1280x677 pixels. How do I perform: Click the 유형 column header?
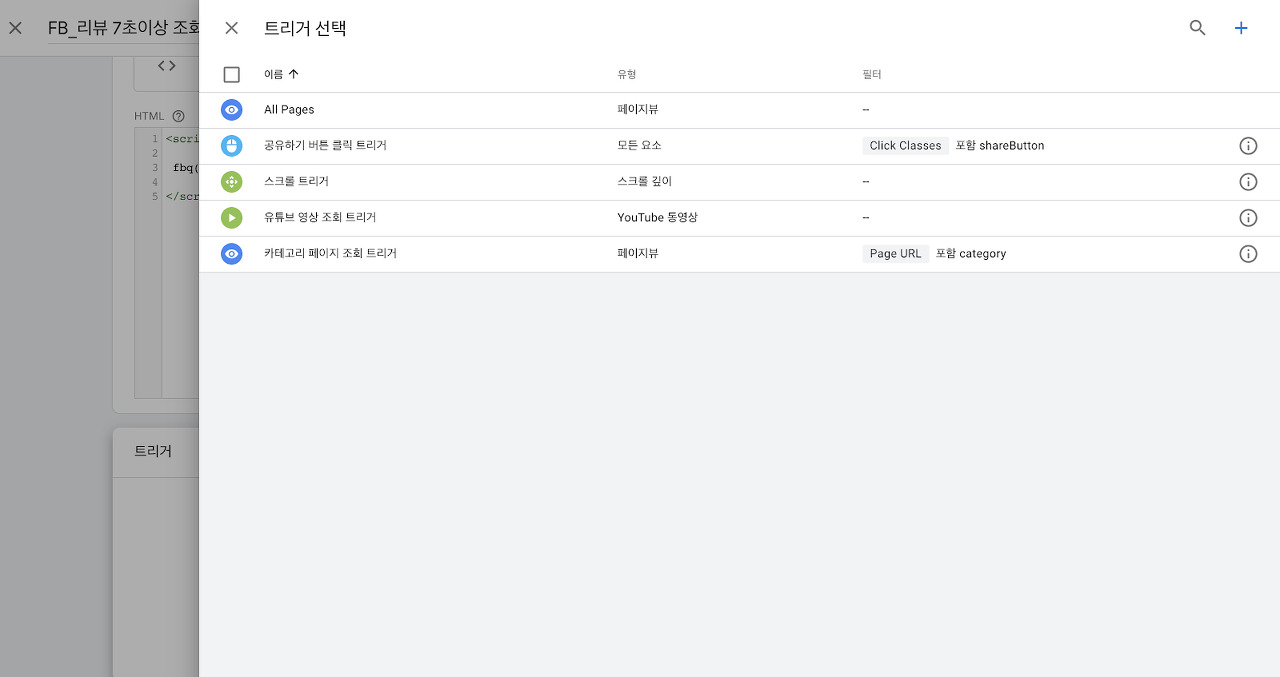click(x=627, y=75)
